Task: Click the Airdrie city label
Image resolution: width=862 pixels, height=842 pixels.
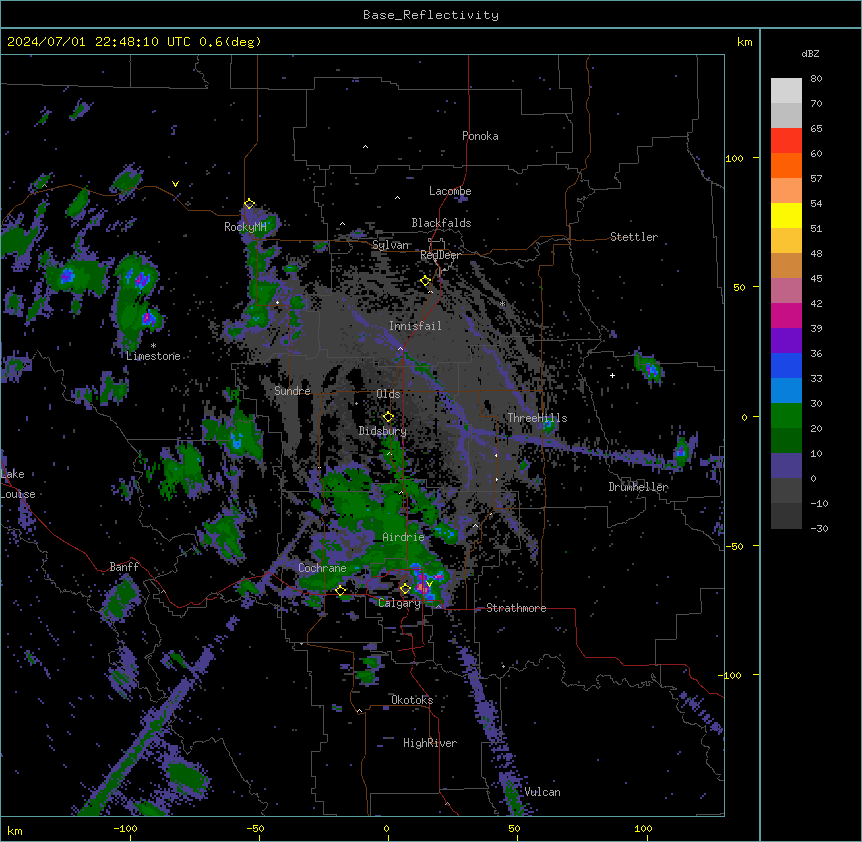Action: click(403, 537)
